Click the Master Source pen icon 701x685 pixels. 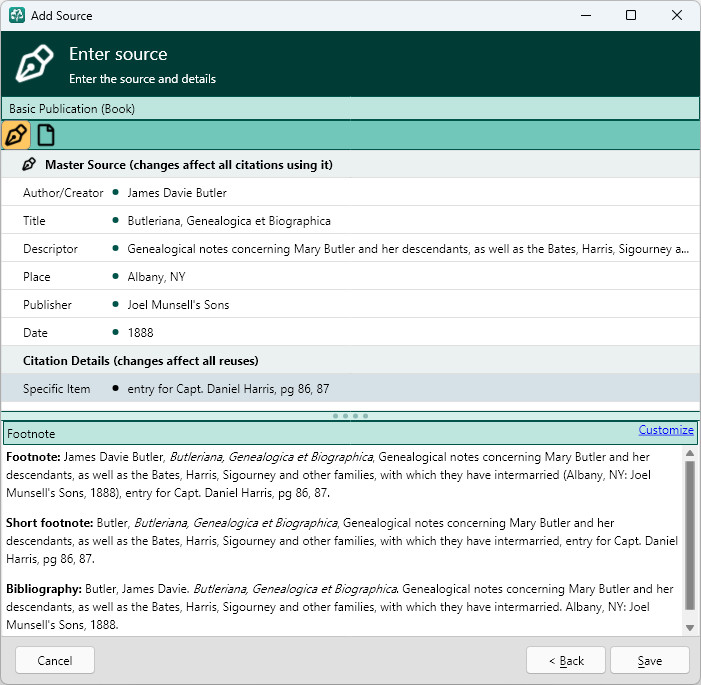pos(29,165)
